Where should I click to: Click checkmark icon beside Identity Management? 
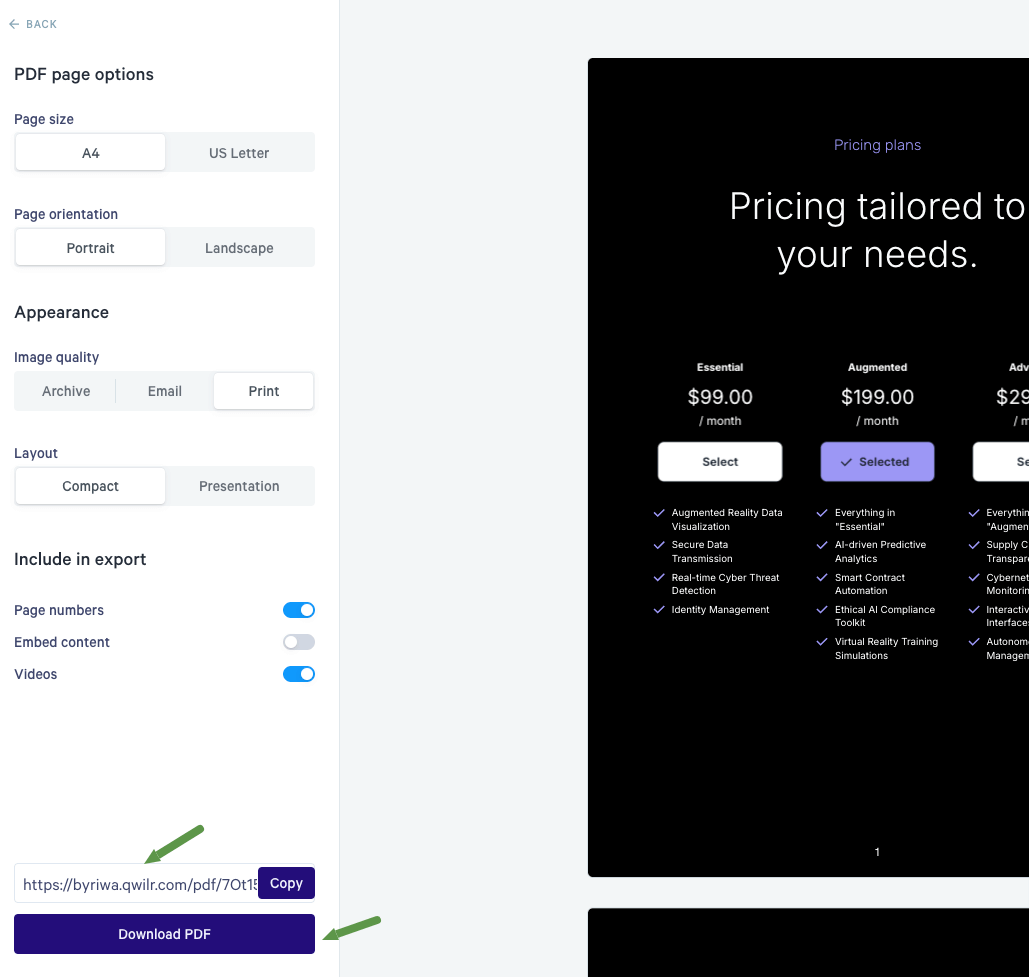click(x=659, y=610)
